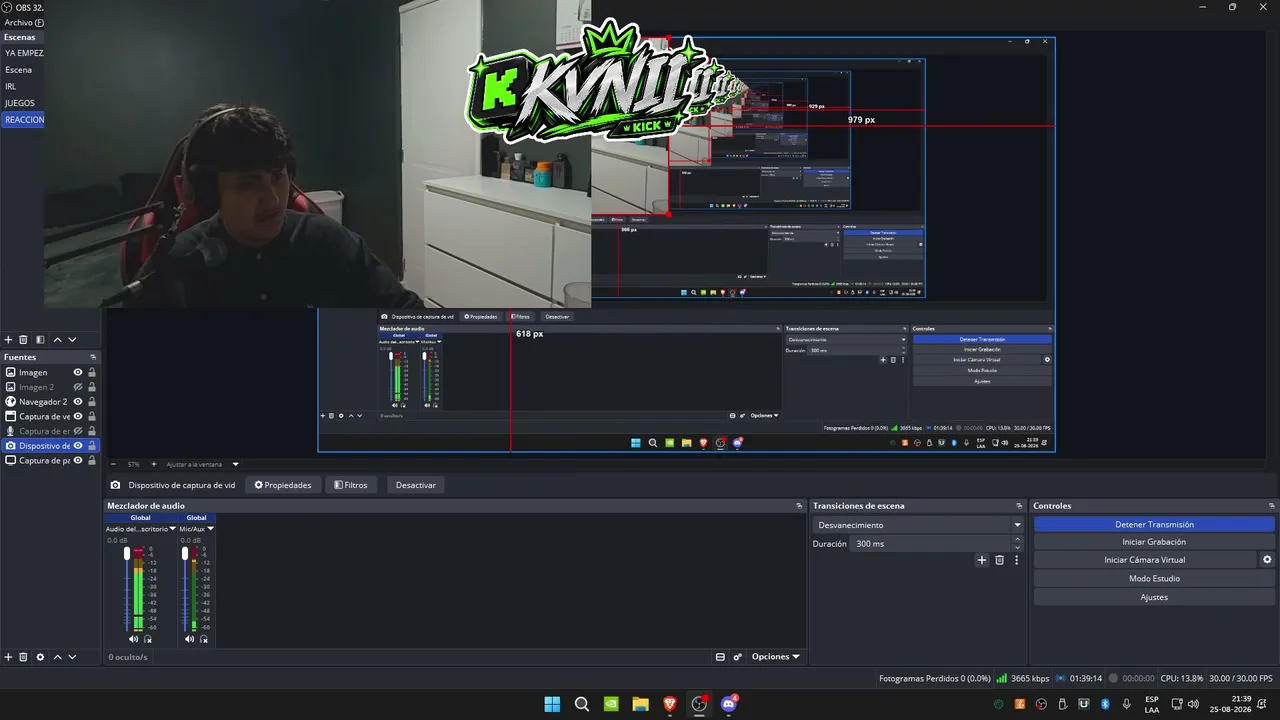
Task: Click Detener Transmisión button
Action: pyautogui.click(x=1154, y=524)
